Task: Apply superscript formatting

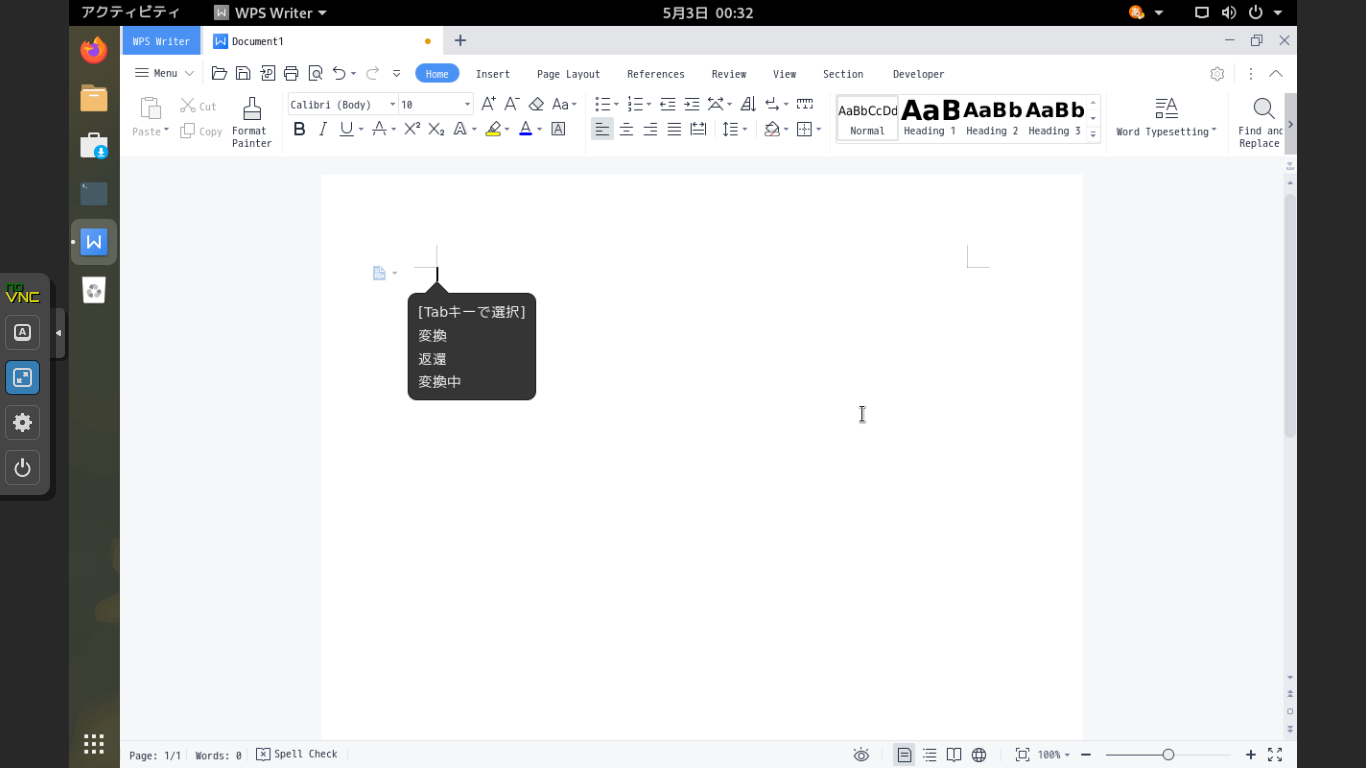Action: (x=411, y=129)
